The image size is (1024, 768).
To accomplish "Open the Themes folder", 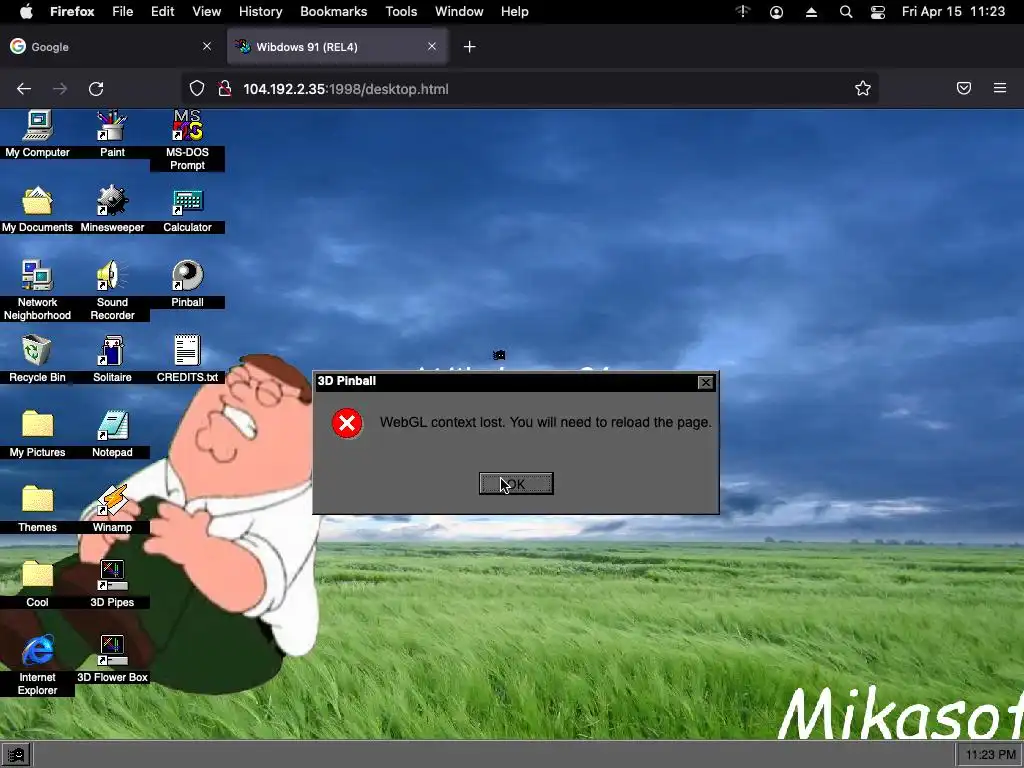I will (37, 509).
